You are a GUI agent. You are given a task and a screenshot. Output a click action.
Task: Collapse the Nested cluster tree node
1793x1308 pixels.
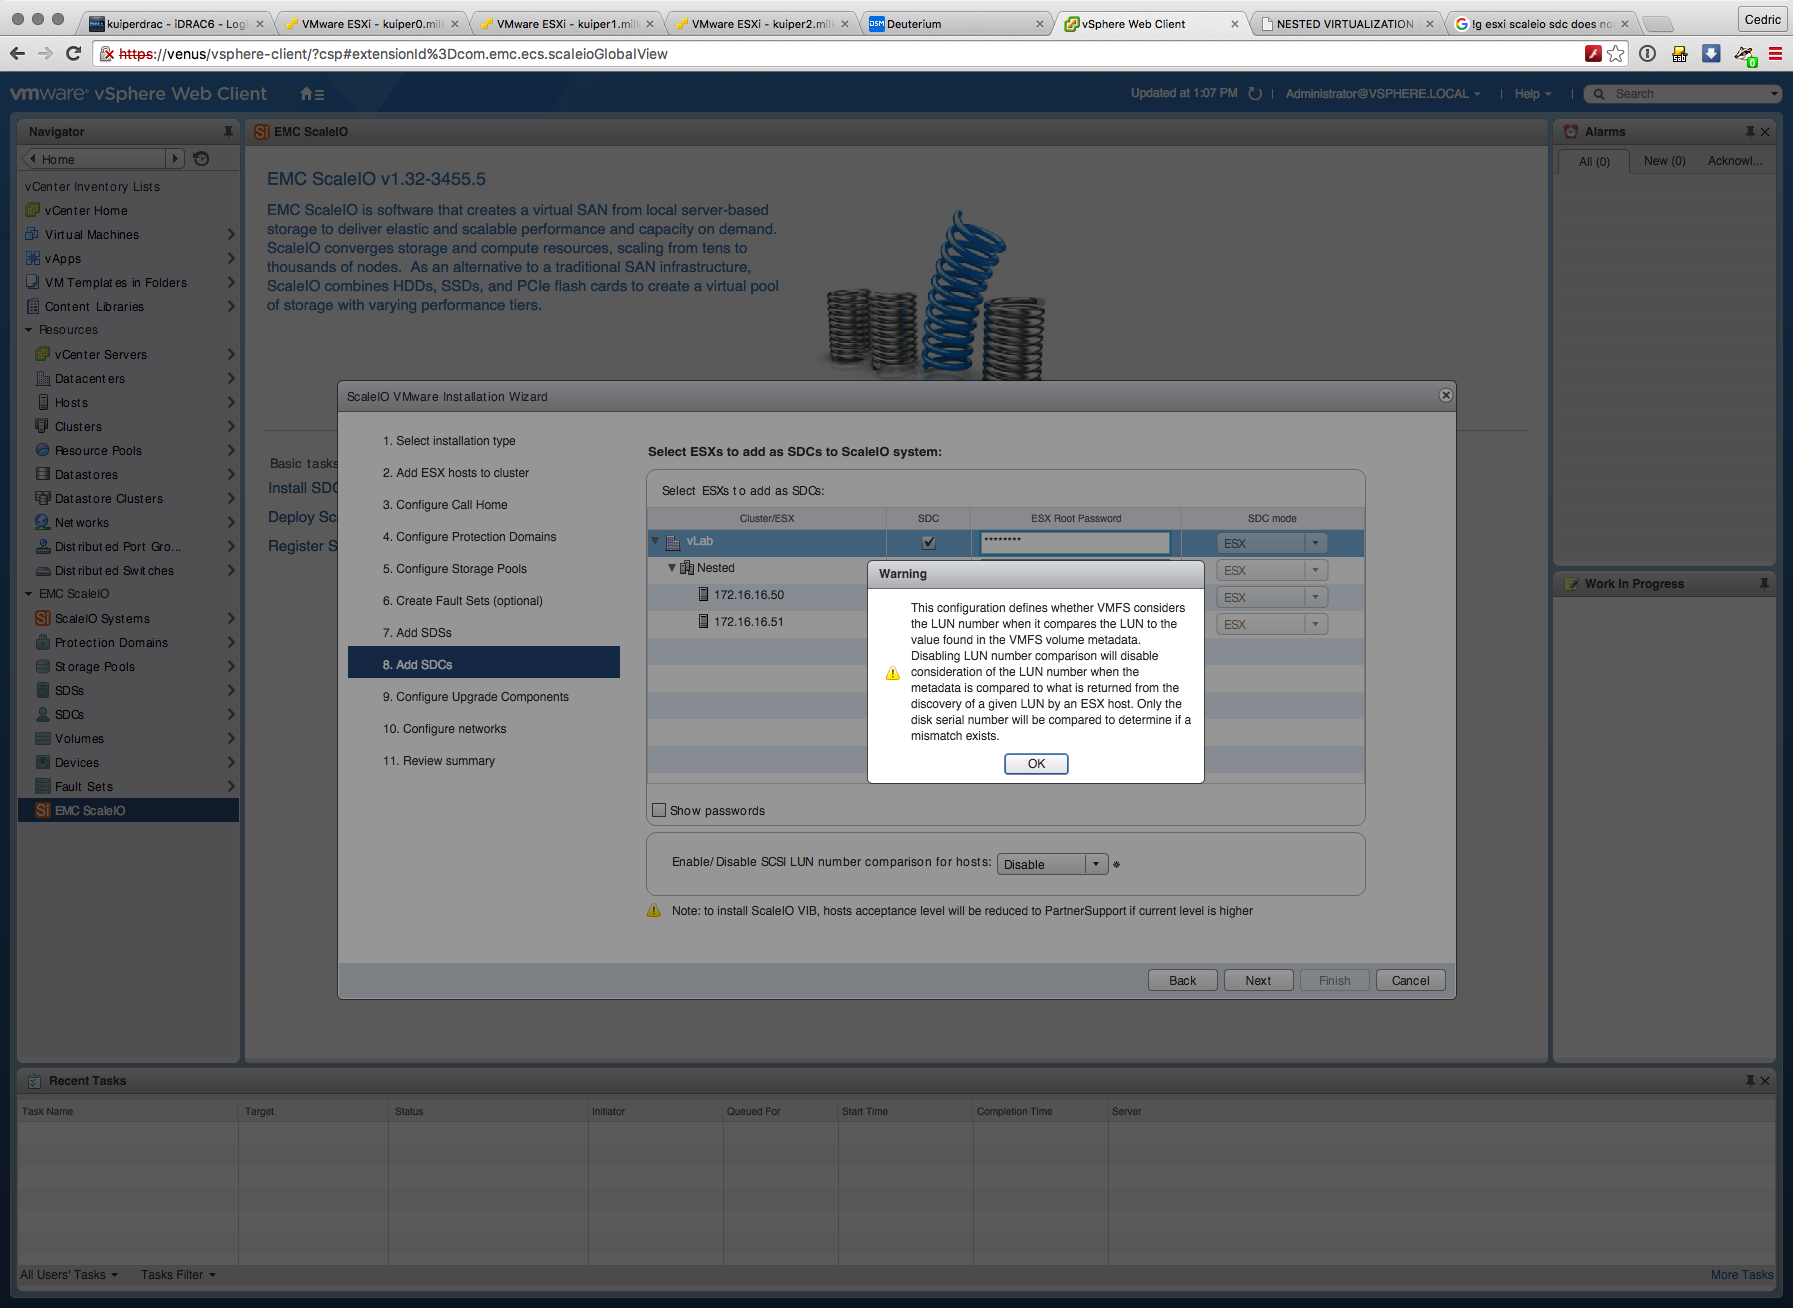click(x=672, y=568)
